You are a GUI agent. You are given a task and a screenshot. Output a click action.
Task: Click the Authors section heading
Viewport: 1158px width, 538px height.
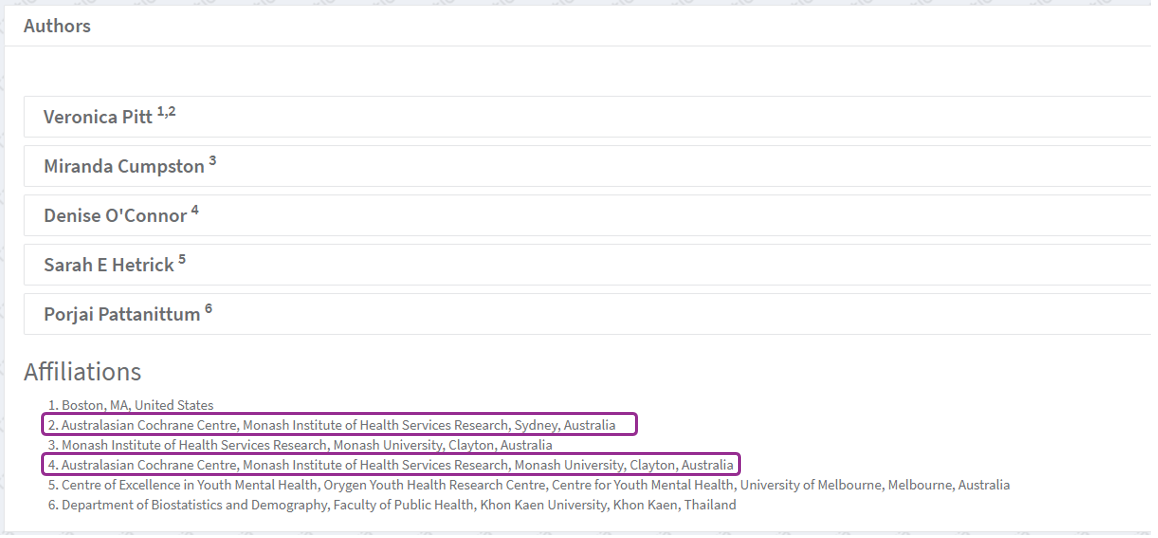[57, 26]
